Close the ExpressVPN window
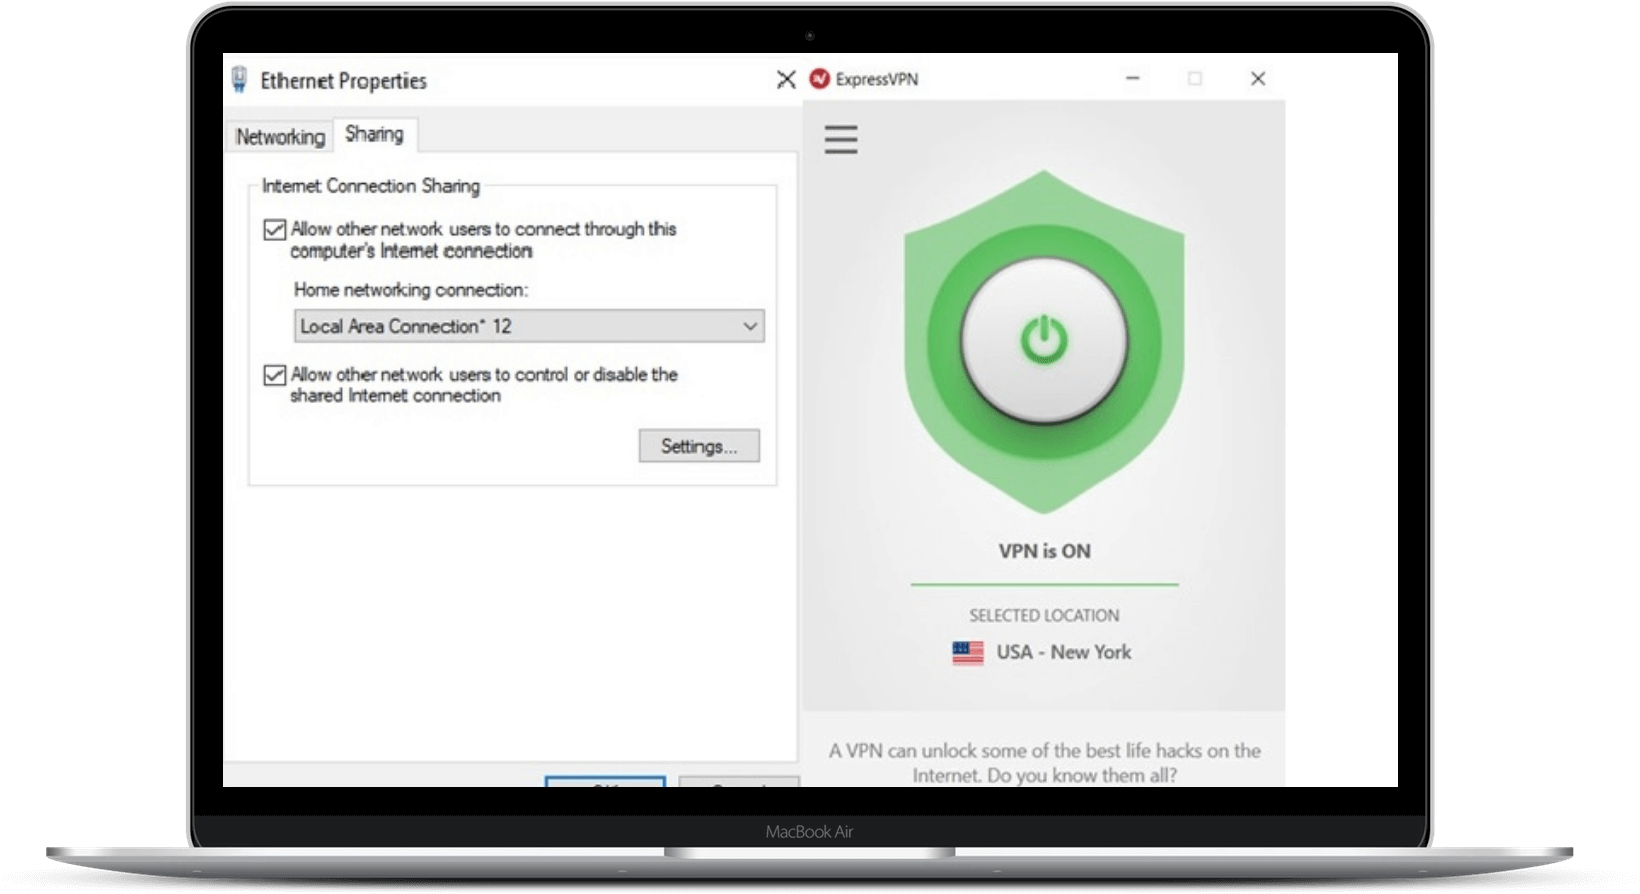The height and width of the screenshot is (894, 1640). tap(1258, 79)
